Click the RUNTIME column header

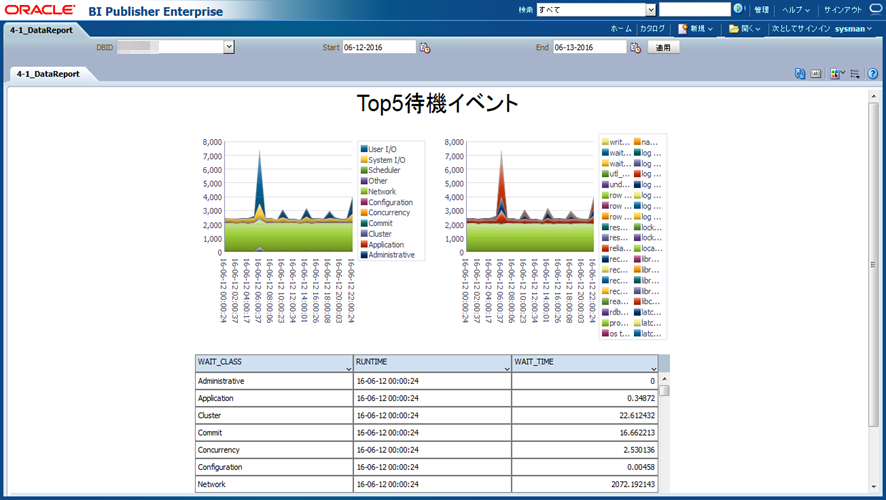click(x=432, y=363)
